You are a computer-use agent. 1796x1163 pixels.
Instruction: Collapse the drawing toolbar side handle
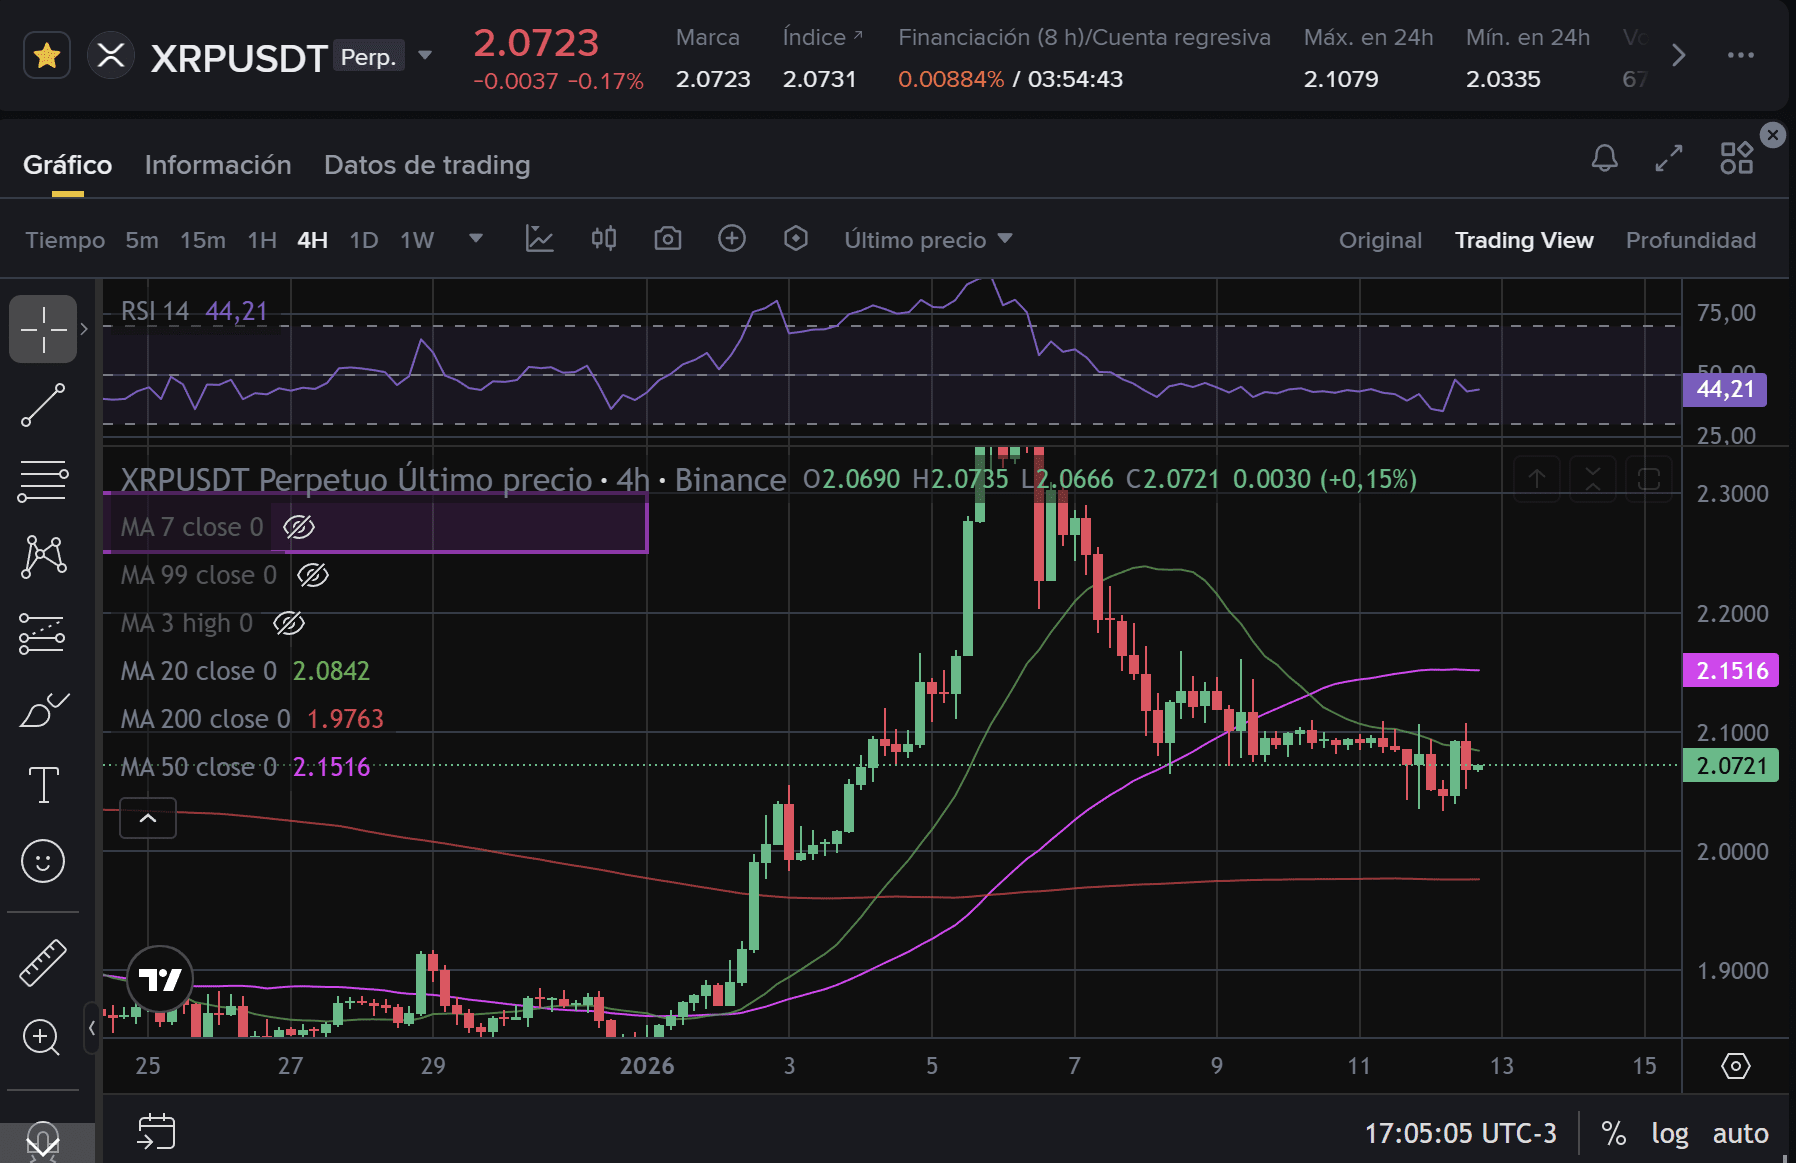pos(91,1028)
